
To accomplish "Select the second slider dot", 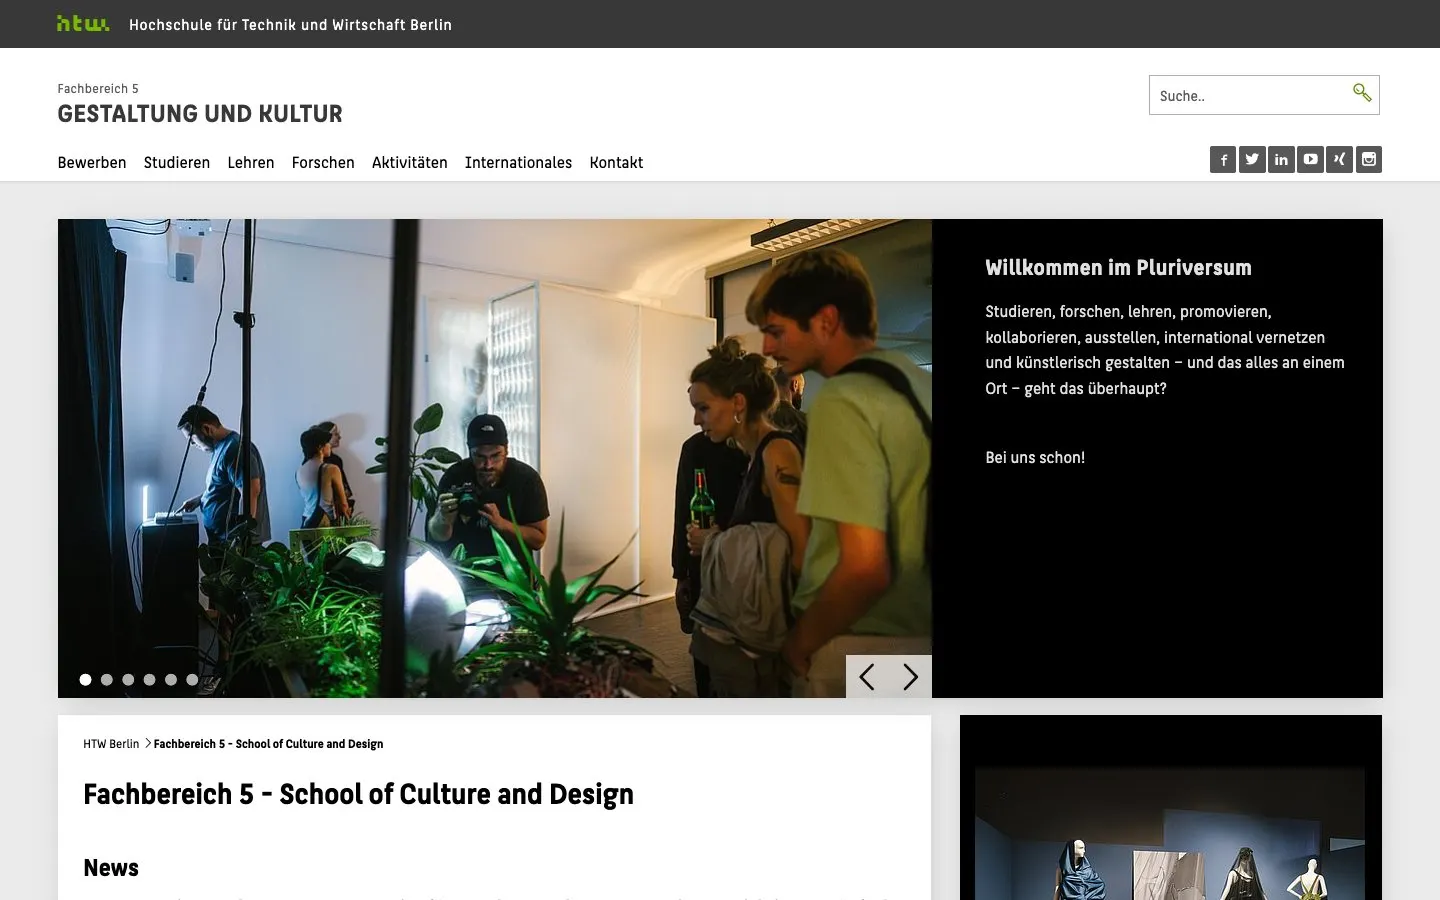I will pos(107,680).
